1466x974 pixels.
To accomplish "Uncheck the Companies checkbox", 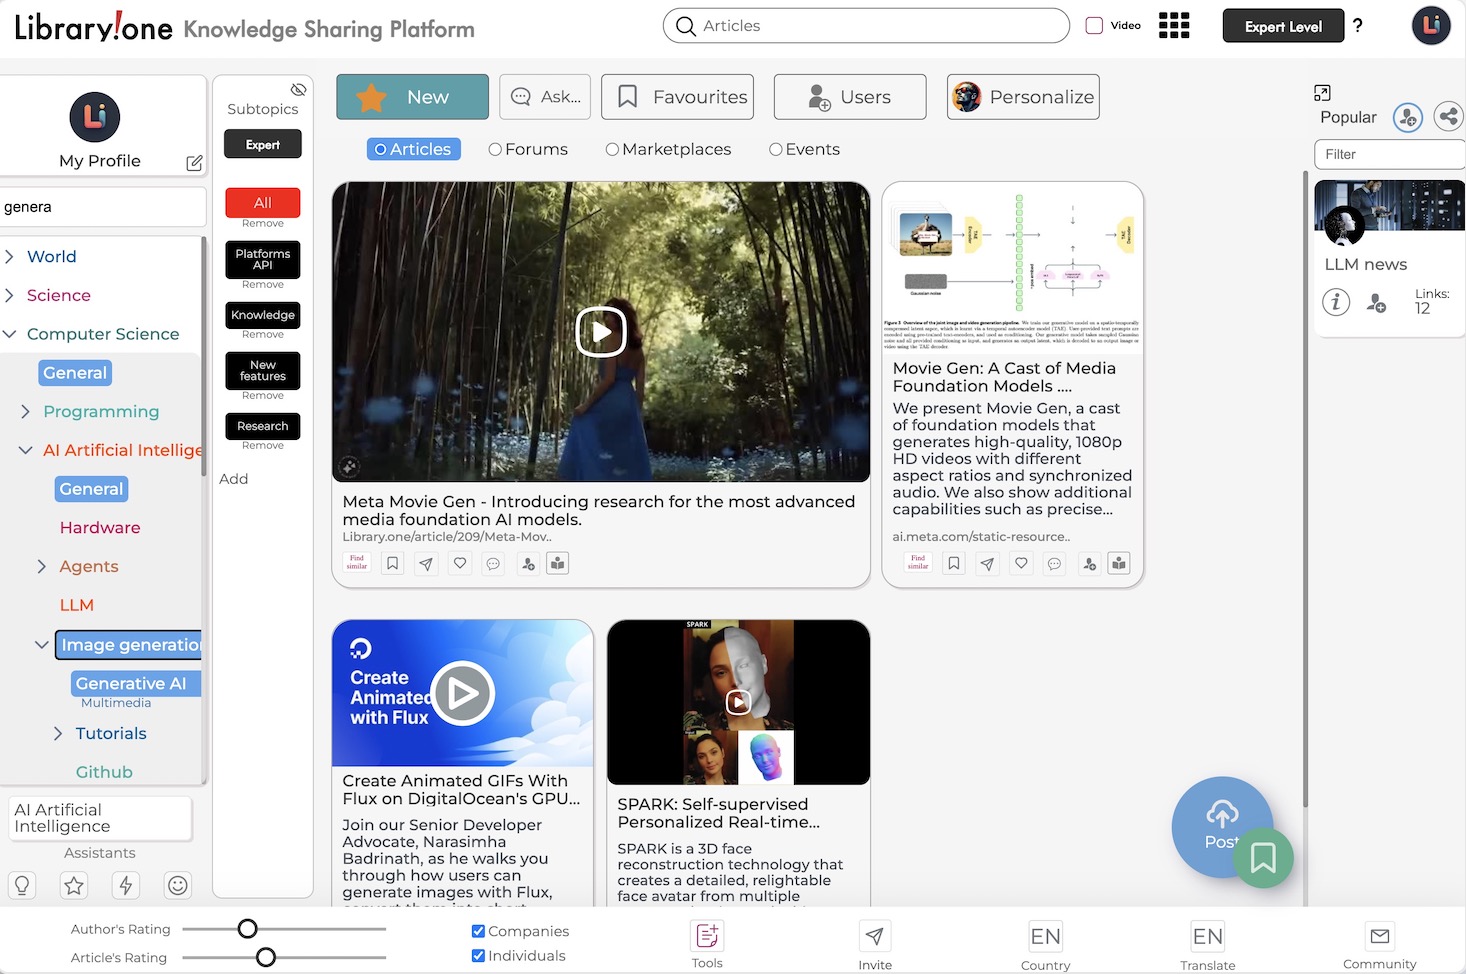I will pos(478,930).
